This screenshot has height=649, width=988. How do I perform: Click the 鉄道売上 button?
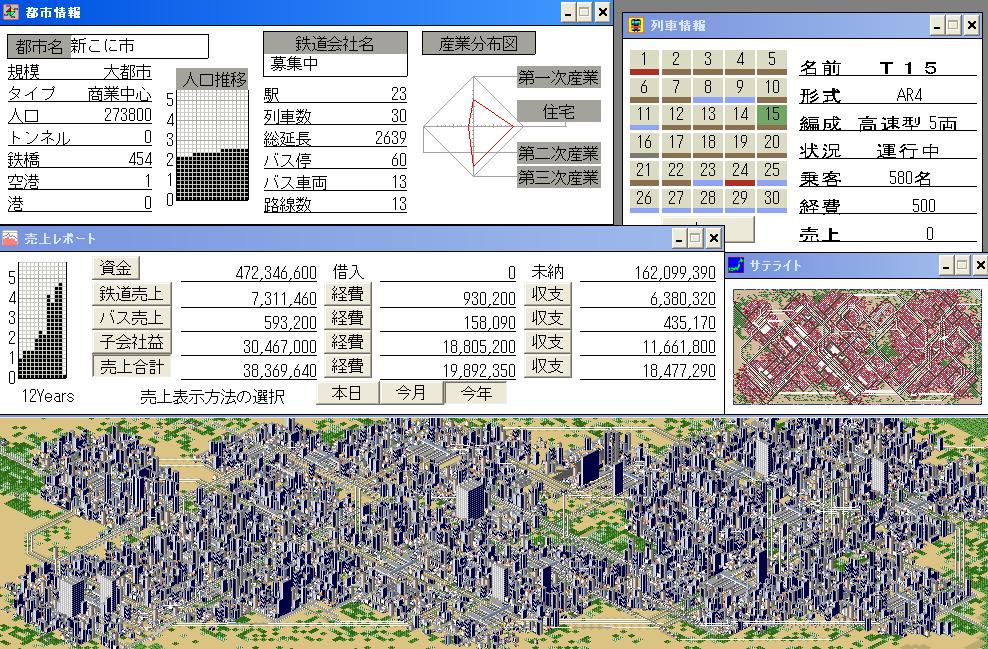[x=132, y=294]
